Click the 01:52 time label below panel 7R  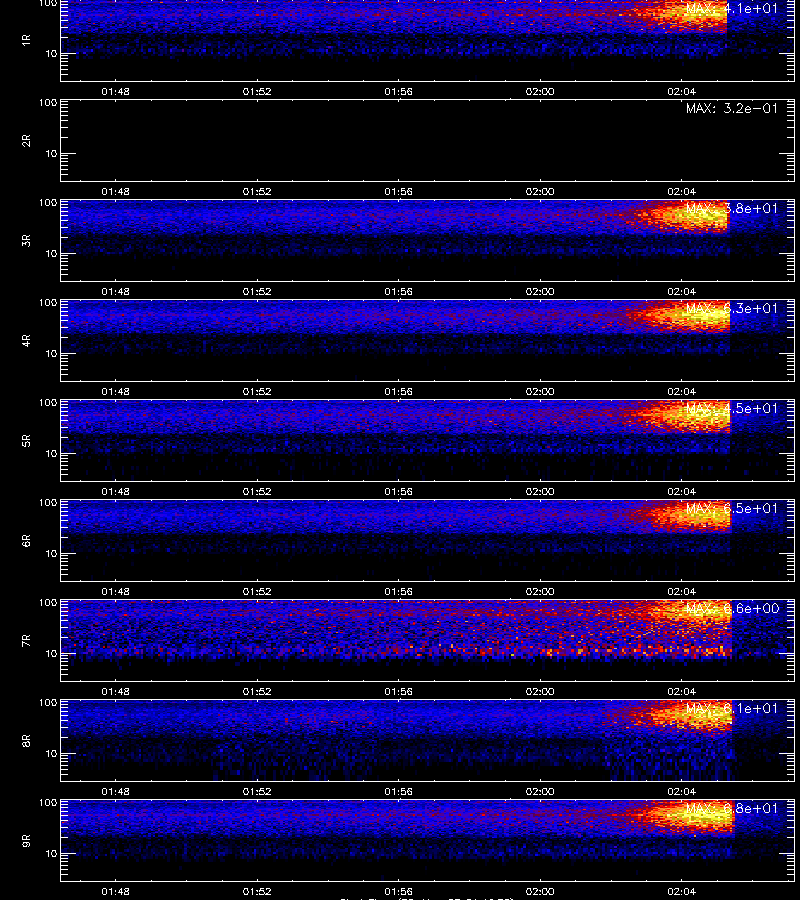[257, 692]
